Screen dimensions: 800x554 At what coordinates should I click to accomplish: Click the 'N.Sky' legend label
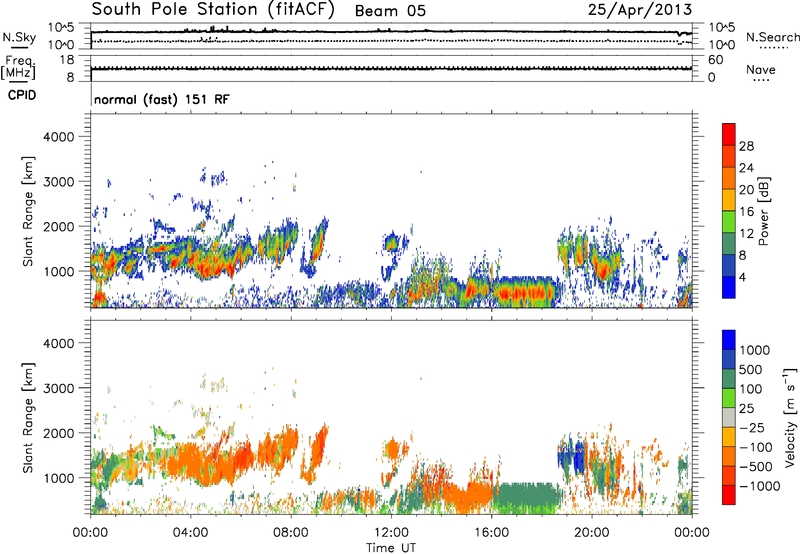(x=19, y=37)
